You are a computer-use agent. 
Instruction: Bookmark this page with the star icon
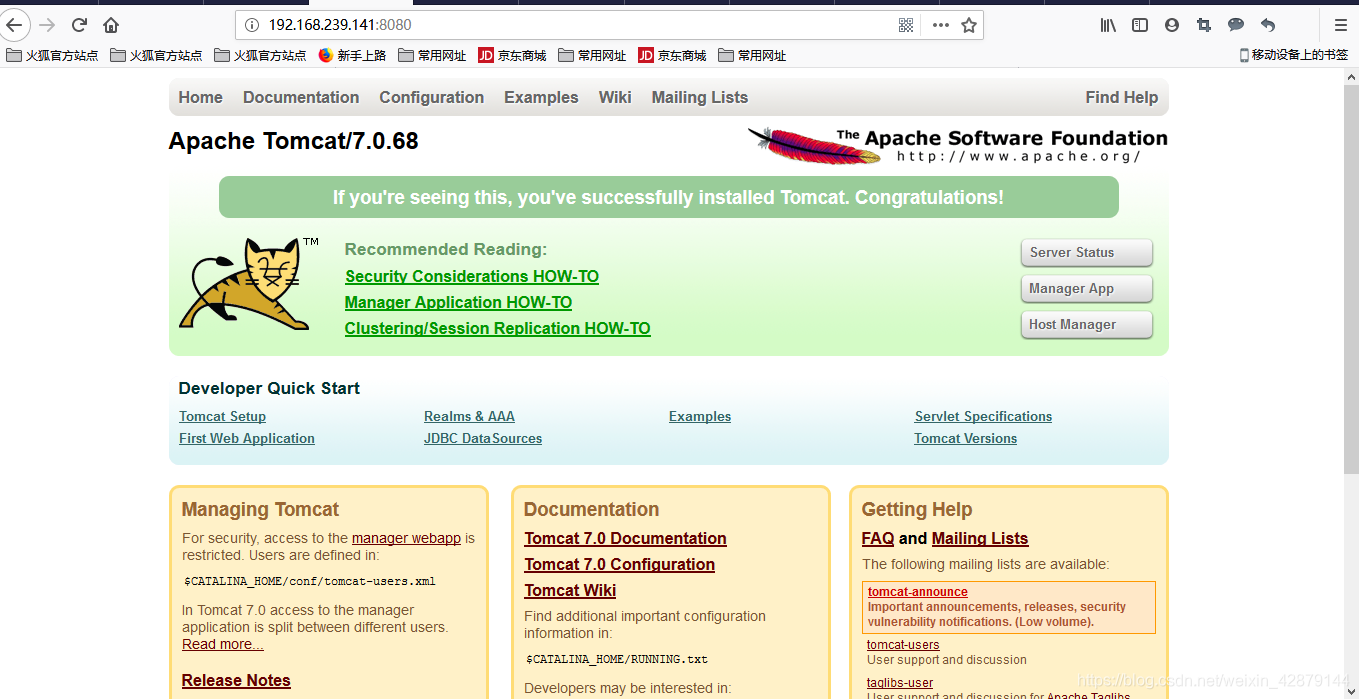pos(969,25)
